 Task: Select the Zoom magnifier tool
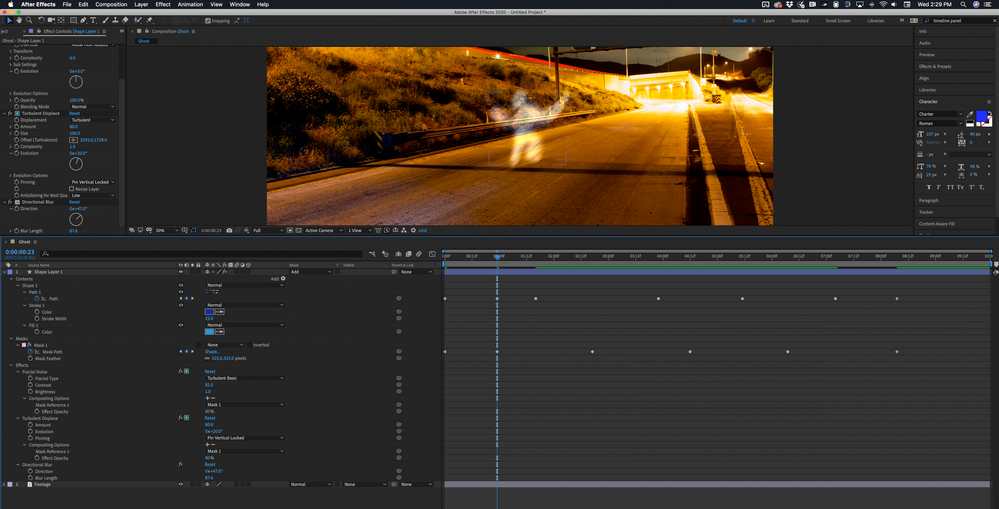(x=29, y=20)
